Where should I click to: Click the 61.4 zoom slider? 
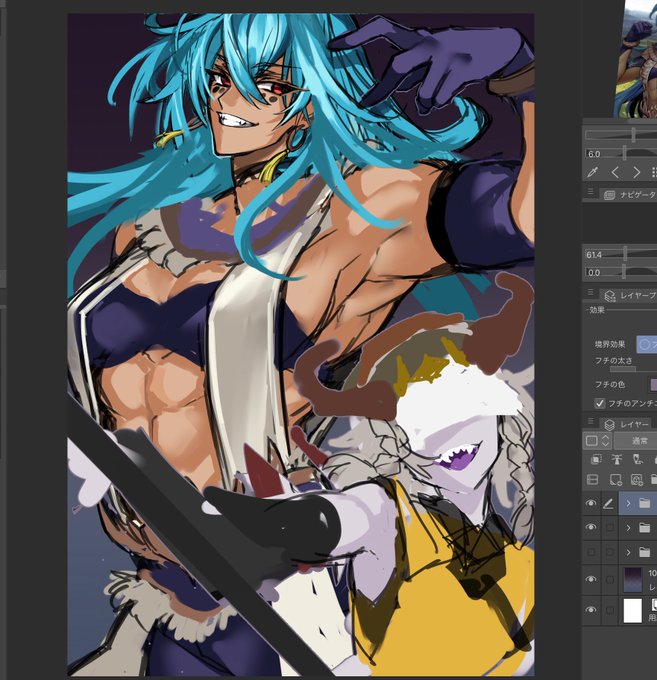[621, 254]
